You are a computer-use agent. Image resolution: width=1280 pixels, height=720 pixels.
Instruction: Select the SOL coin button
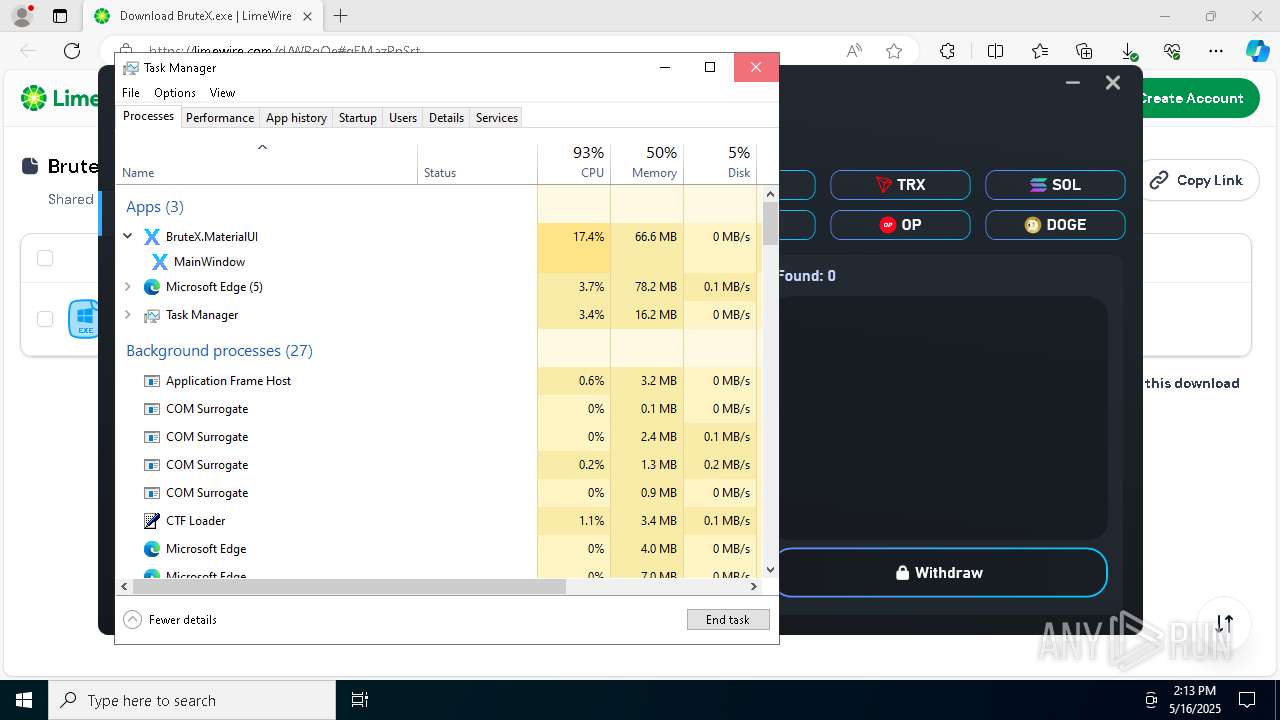click(1055, 185)
